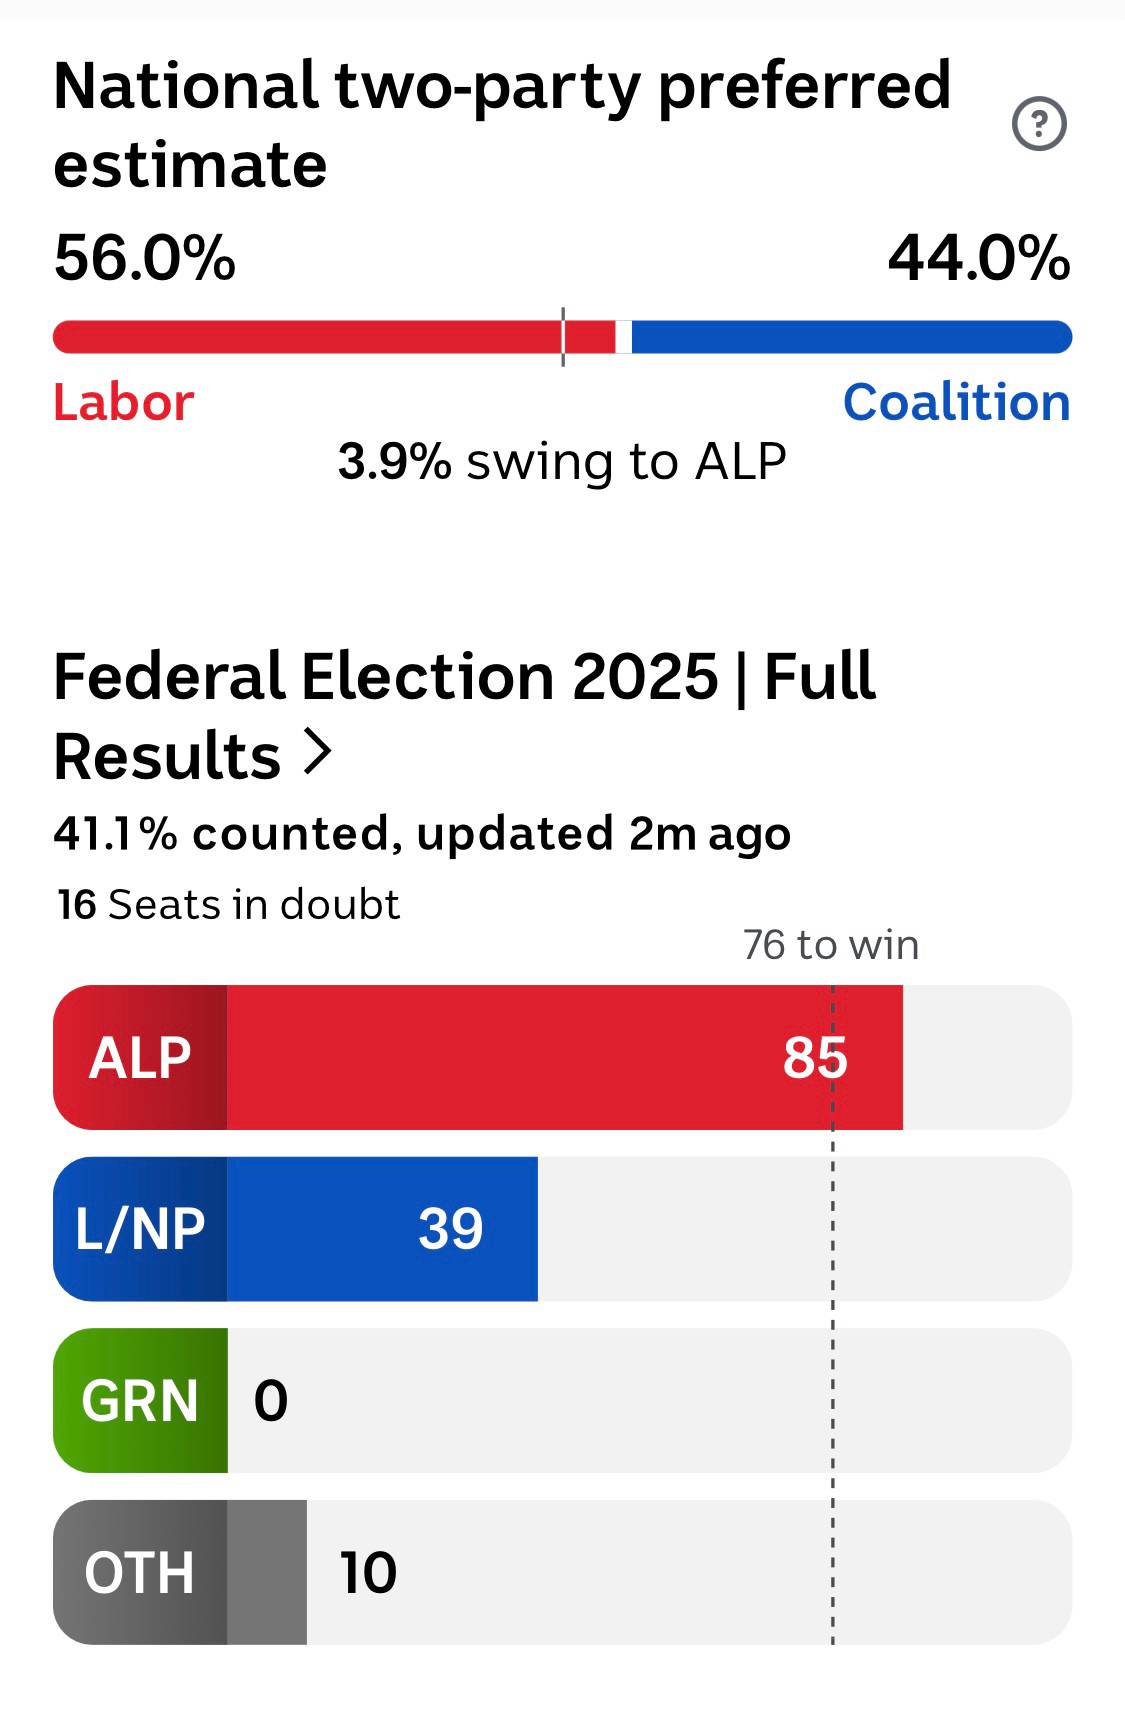Image resolution: width=1125 pixels, height=1725 pixels.
Task: Select the blue L/NP party label
Action: pyautogui.click(x=140, y=1229)
